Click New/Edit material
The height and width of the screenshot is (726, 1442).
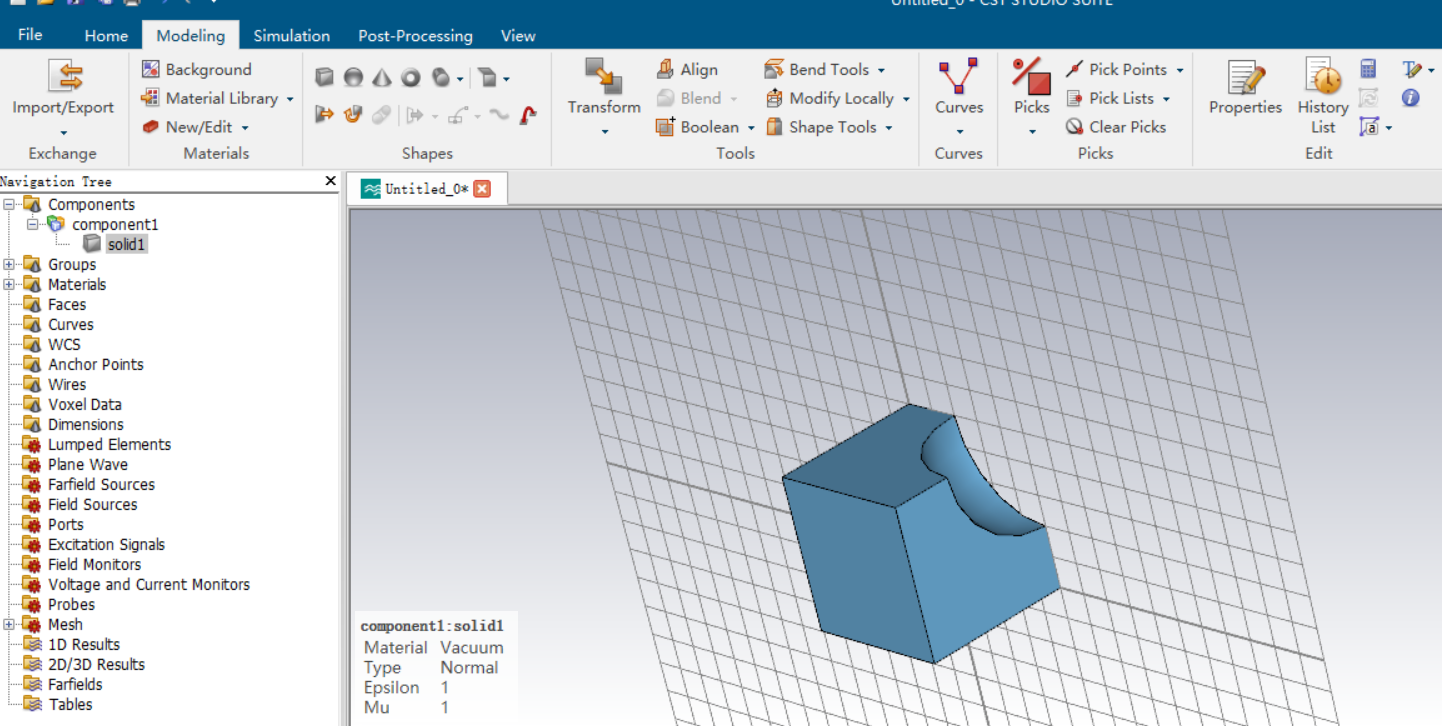pyautogui.click(x=195, y=127)
